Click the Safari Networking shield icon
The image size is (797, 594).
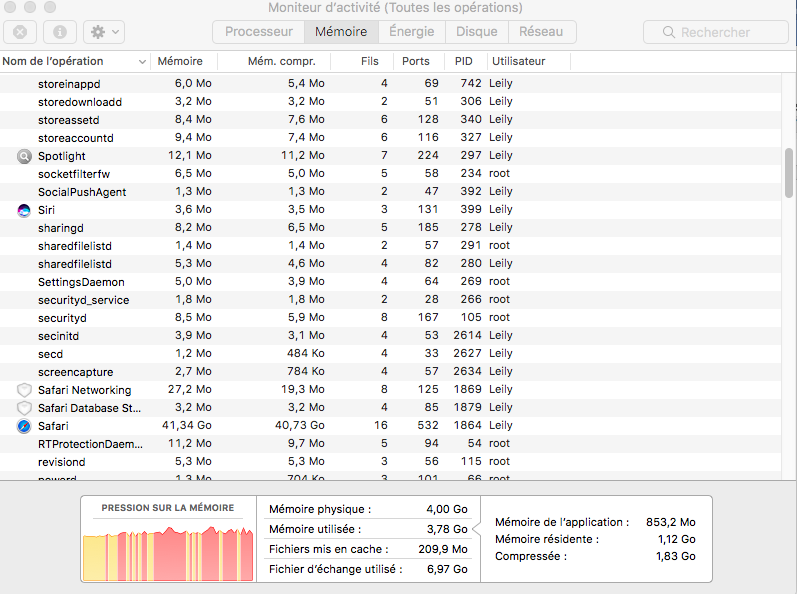pyautogui.click(x=25, y=390)
